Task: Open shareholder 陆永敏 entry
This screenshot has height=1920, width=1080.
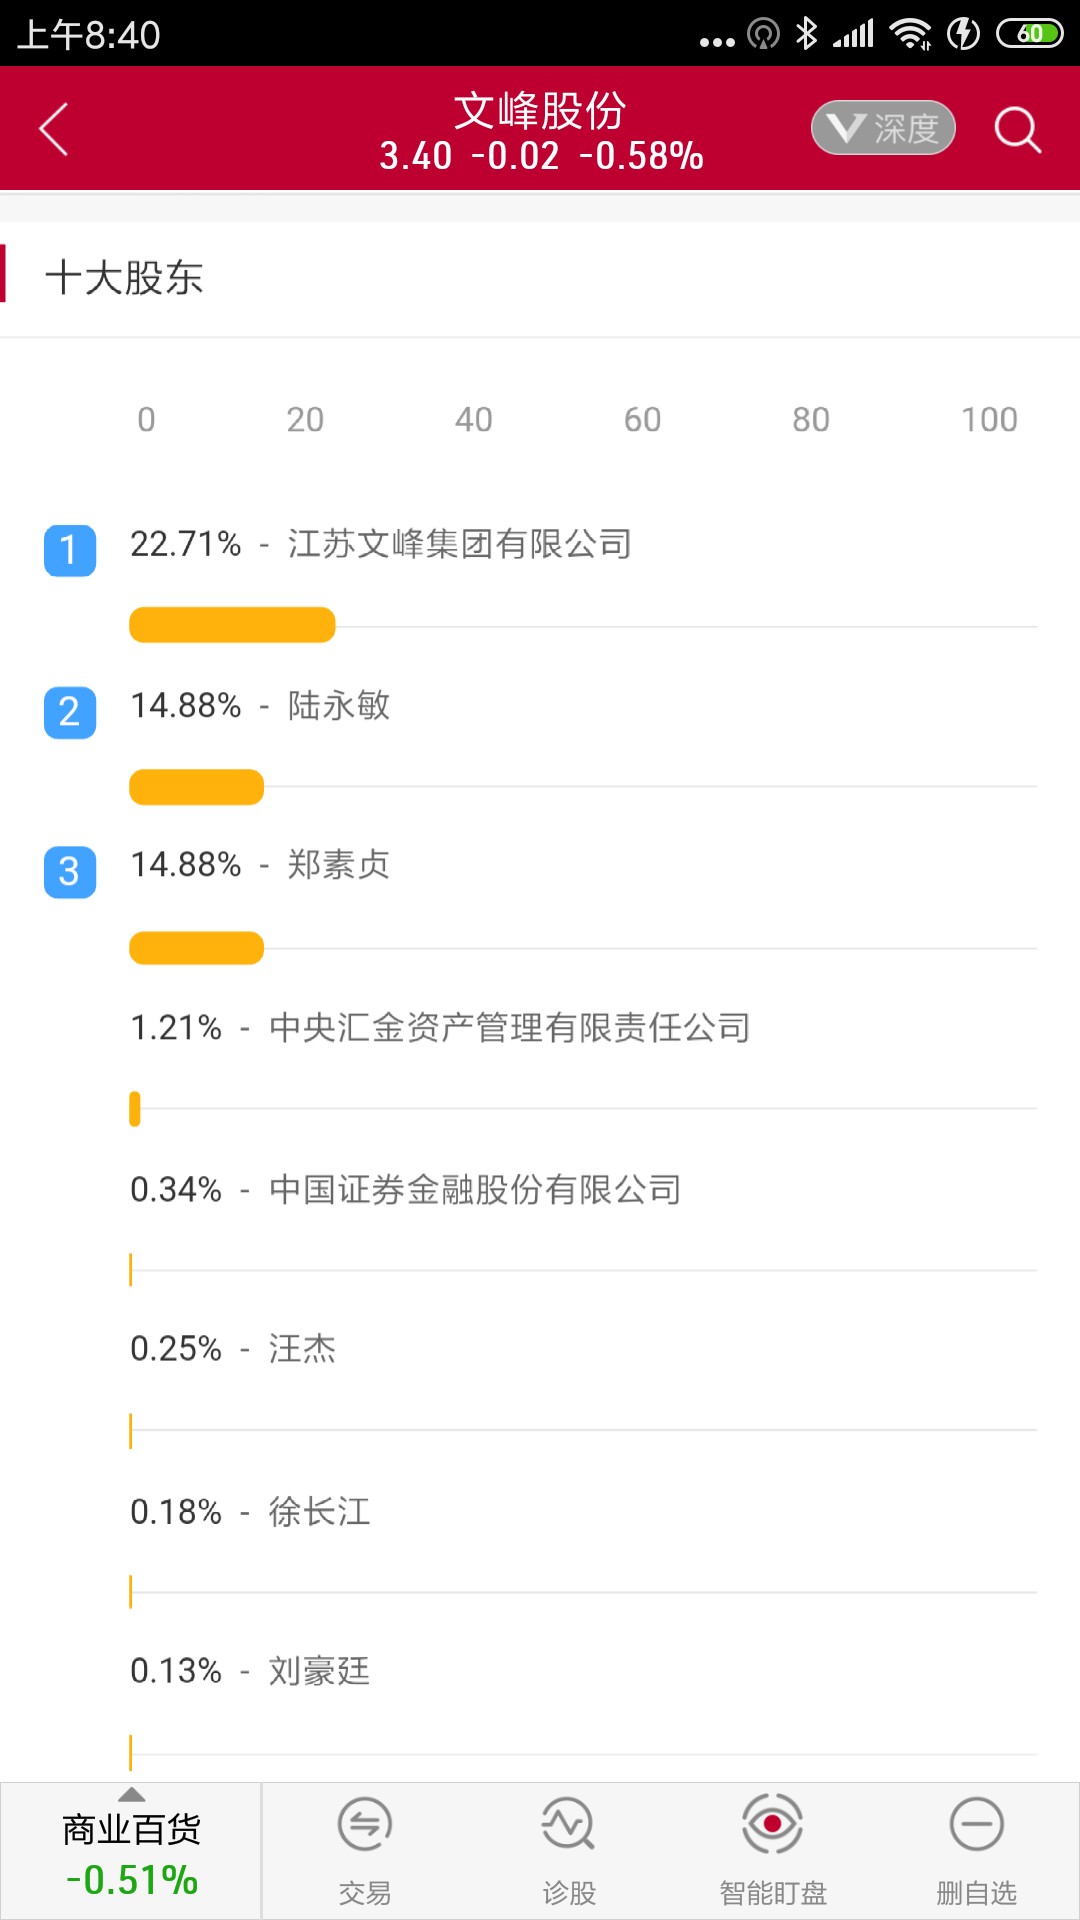Action: pos(338,706)
